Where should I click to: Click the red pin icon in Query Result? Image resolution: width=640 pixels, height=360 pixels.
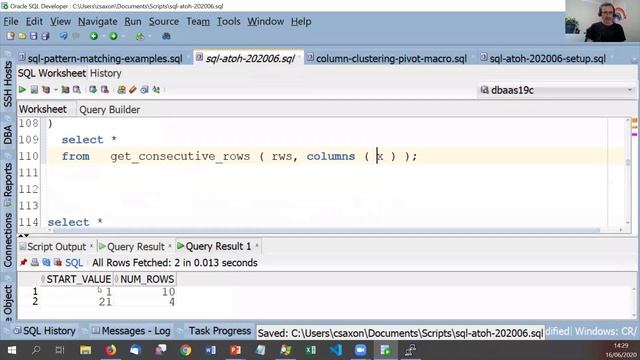point(23,262)
